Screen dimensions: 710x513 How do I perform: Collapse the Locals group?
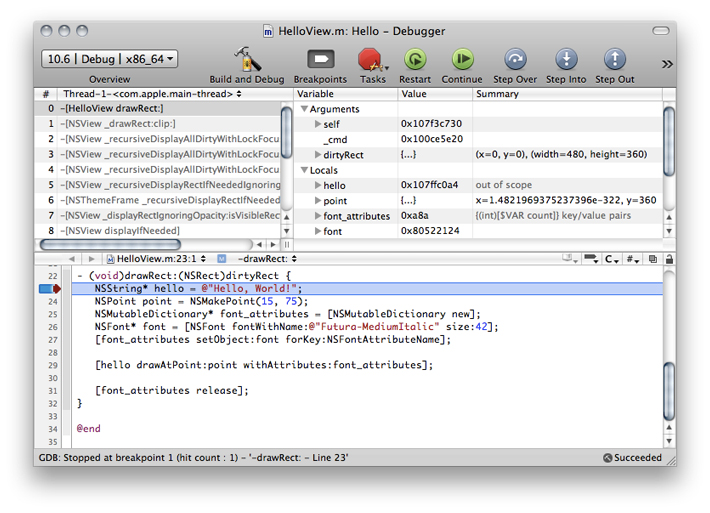(x=304, y=170)
